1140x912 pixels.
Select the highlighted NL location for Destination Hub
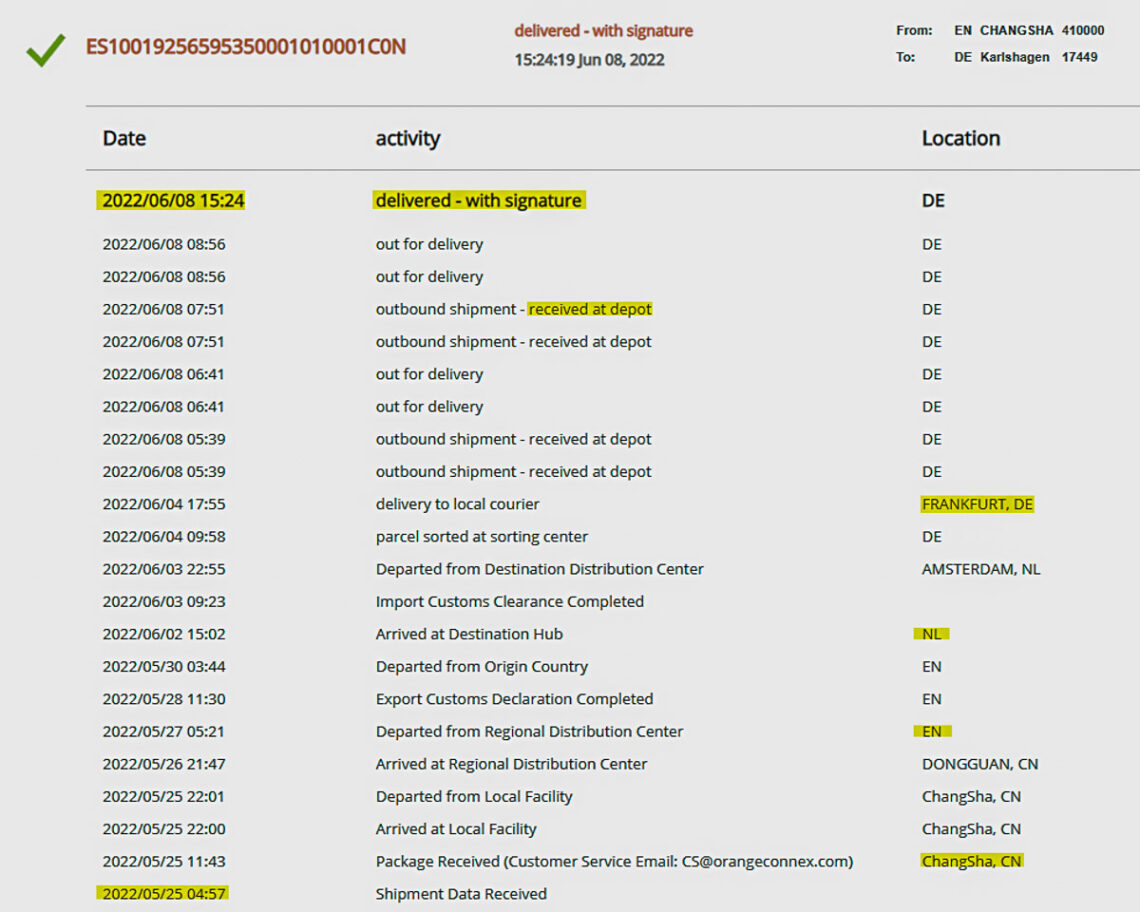(x=931, y=634)
